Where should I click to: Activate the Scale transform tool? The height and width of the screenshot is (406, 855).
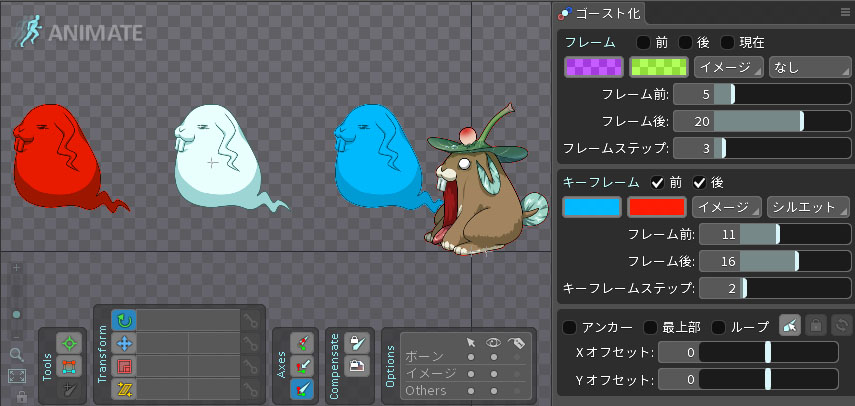(124, 366)
